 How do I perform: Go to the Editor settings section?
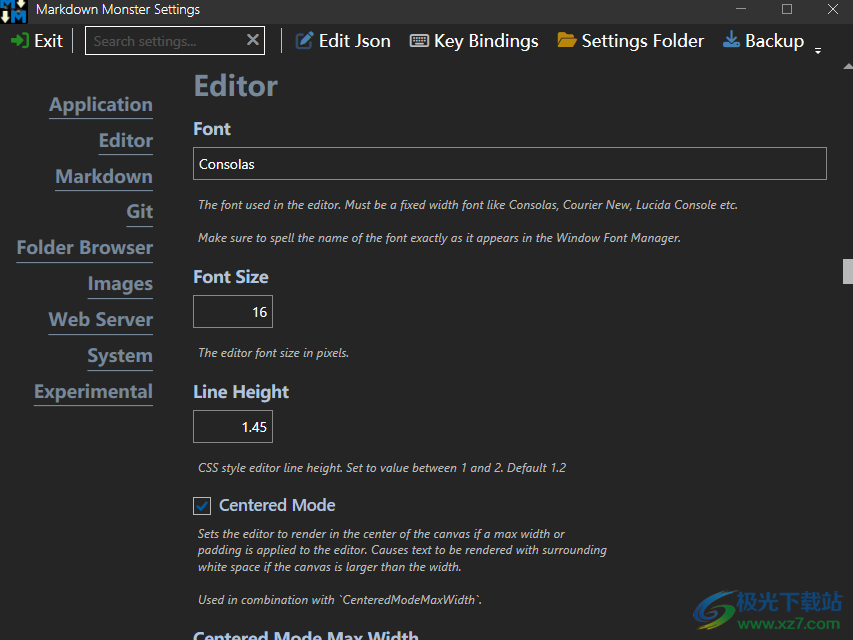pyautogui.click(x=126, y=140)
